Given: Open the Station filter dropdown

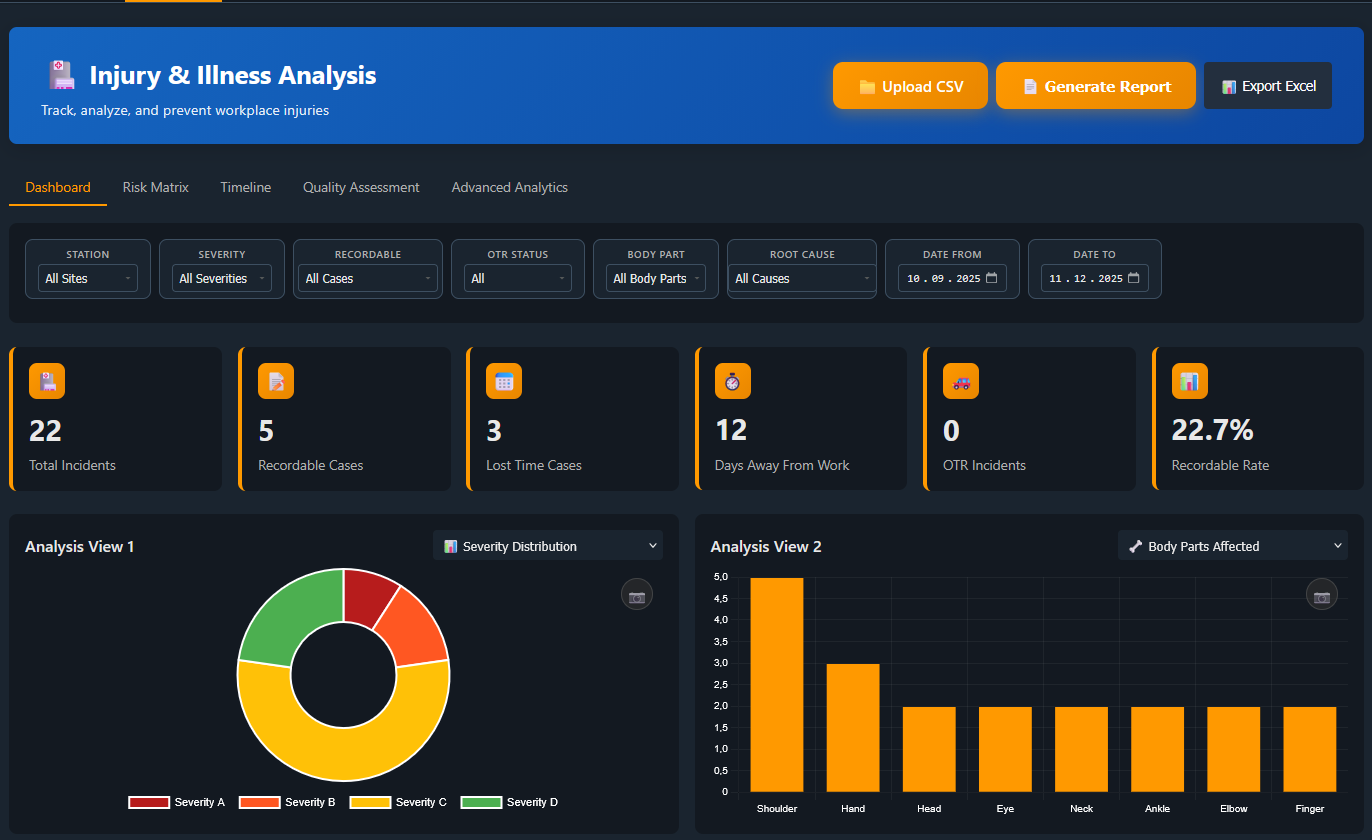Looking at the screenshot, I should [x=87, y=278].
